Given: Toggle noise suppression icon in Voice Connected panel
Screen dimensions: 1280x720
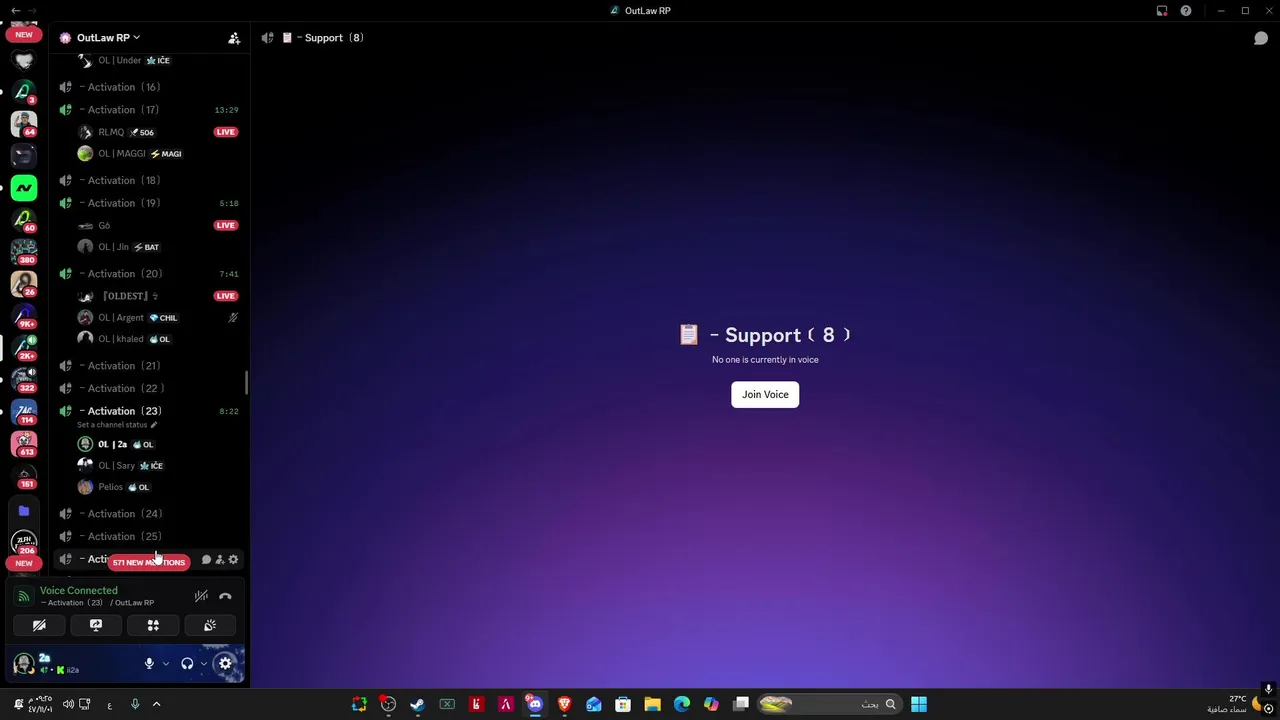Looking at the screenshot, I should point(201,596).
